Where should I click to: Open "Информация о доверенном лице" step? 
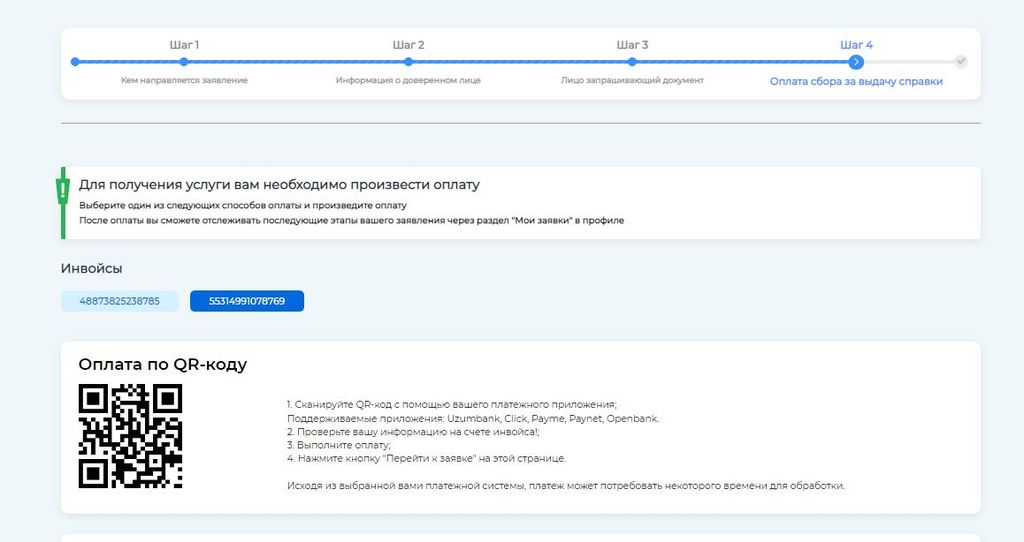click(408, 80)
